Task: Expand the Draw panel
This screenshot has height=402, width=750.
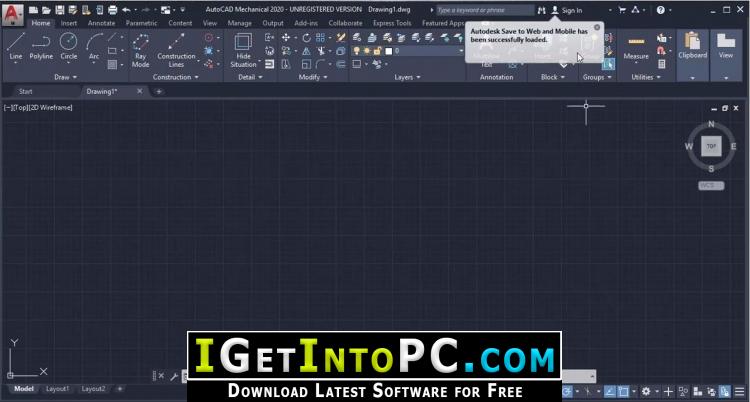Action: [x=65, y=77]
